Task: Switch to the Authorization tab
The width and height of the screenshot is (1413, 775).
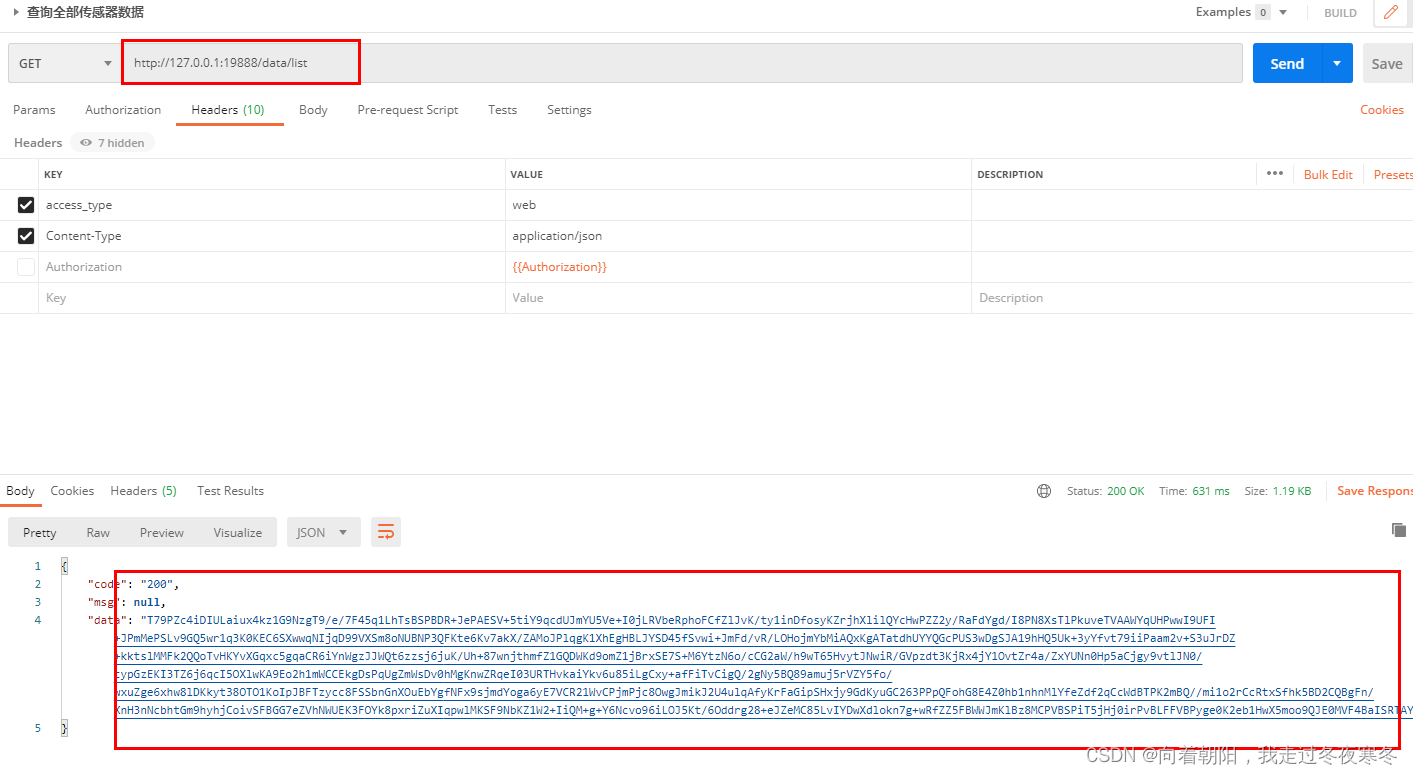Action: tap(123, 110)
